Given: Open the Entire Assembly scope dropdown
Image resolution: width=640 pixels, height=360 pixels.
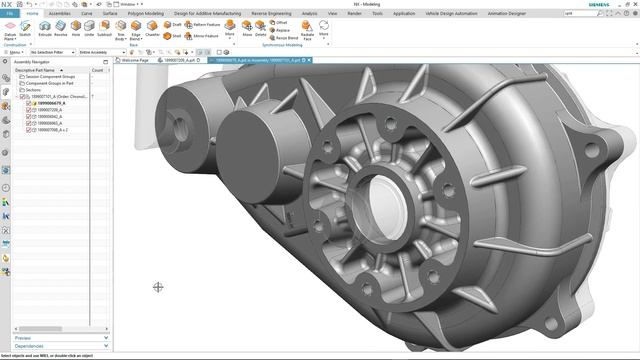Looking at the screenshot, I should tap(102, 52).
